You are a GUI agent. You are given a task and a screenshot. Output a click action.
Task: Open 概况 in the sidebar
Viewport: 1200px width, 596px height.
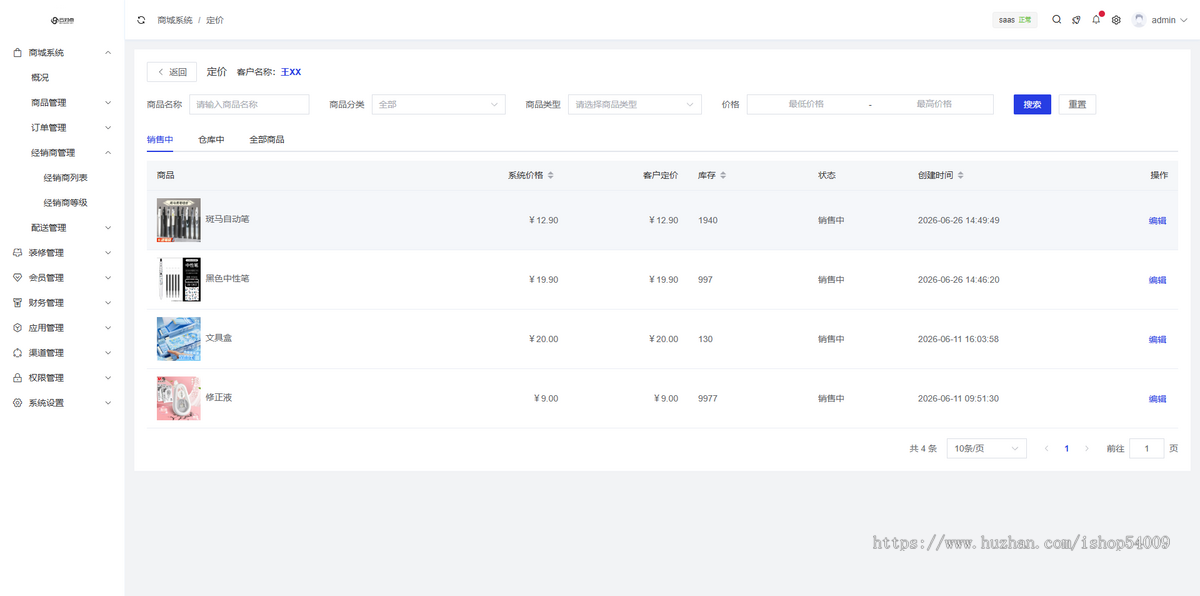(x=40, y=78)
